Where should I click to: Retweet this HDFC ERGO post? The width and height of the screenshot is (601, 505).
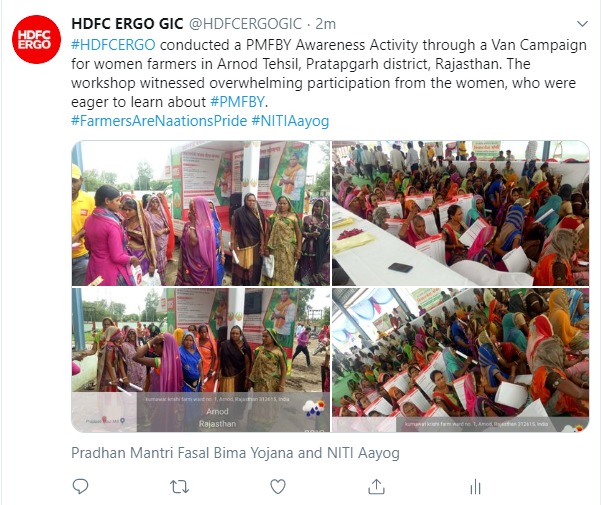pyautogui.click(x=179, y=487)
